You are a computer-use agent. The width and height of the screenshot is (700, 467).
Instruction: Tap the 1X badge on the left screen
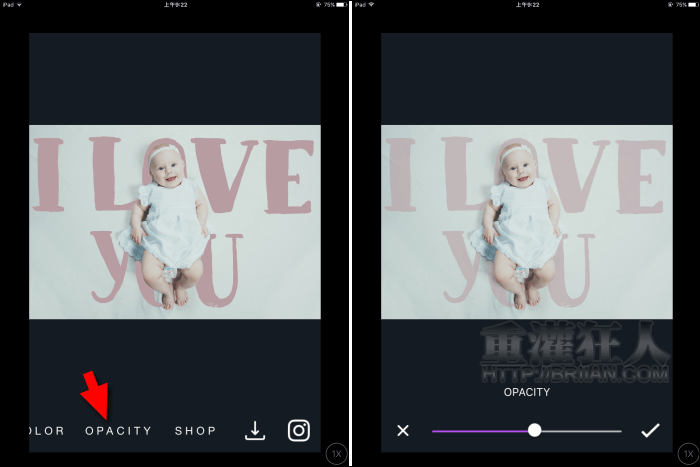(x=336, y=454)
